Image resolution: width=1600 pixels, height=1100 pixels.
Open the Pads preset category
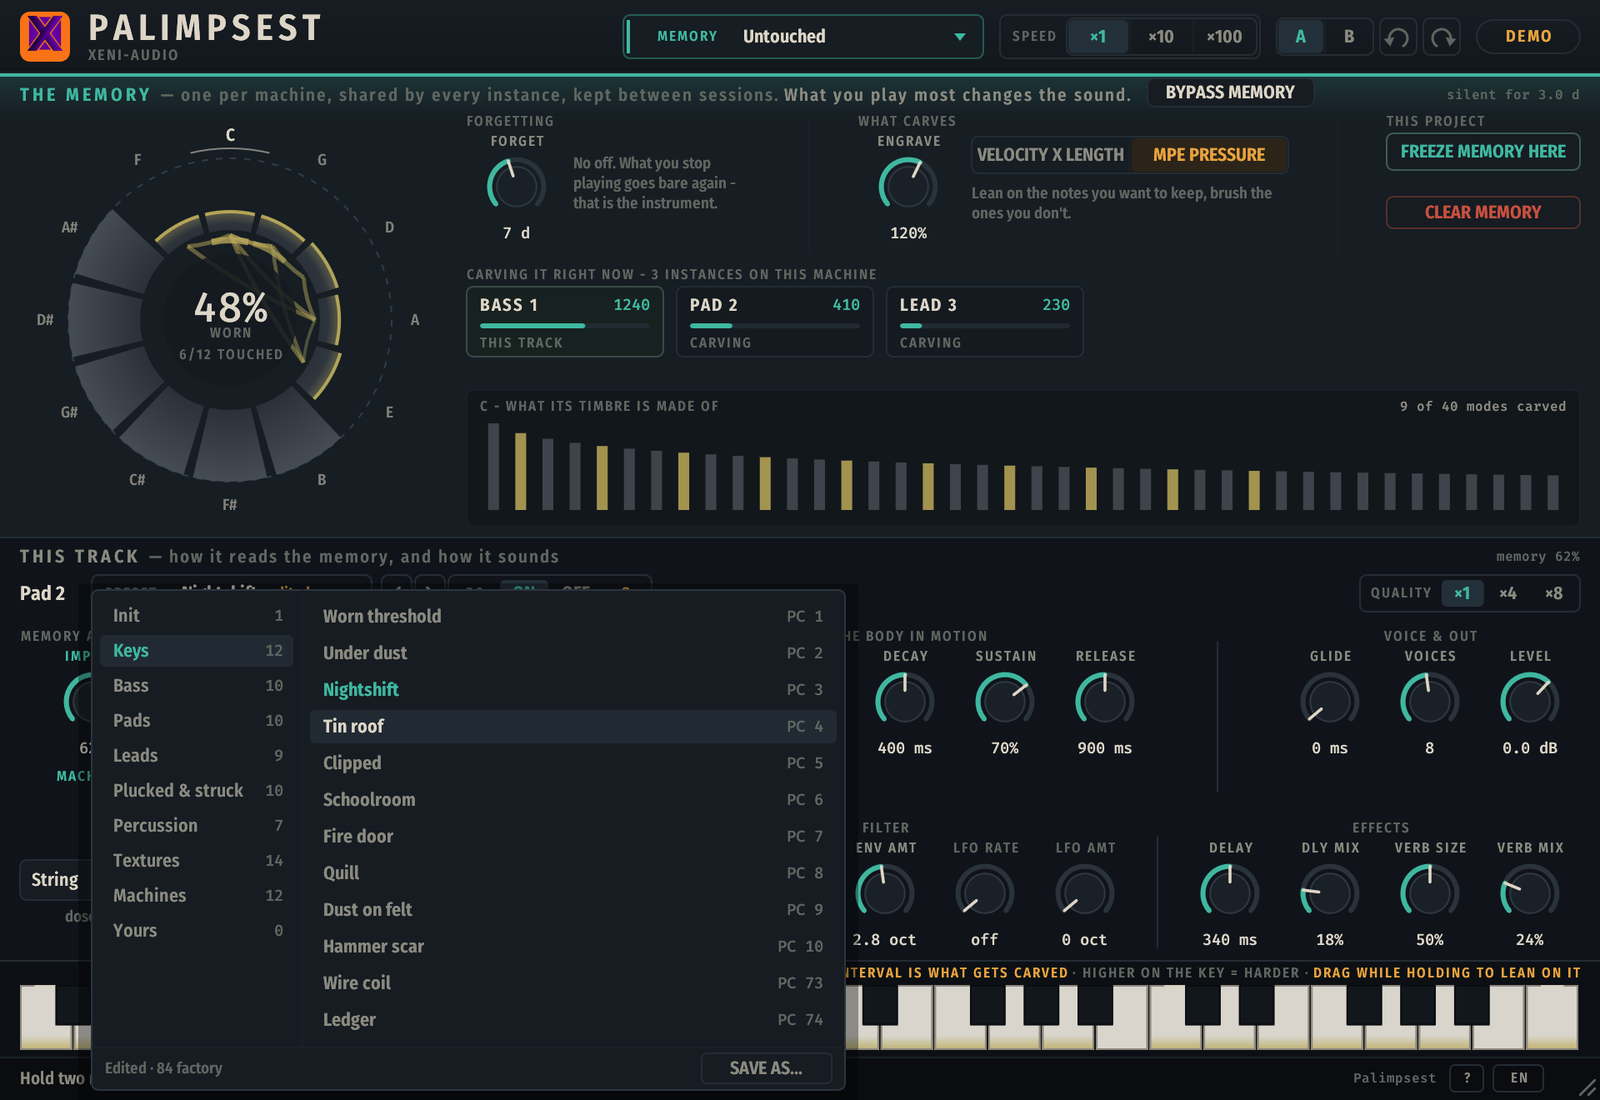[197, 721]
